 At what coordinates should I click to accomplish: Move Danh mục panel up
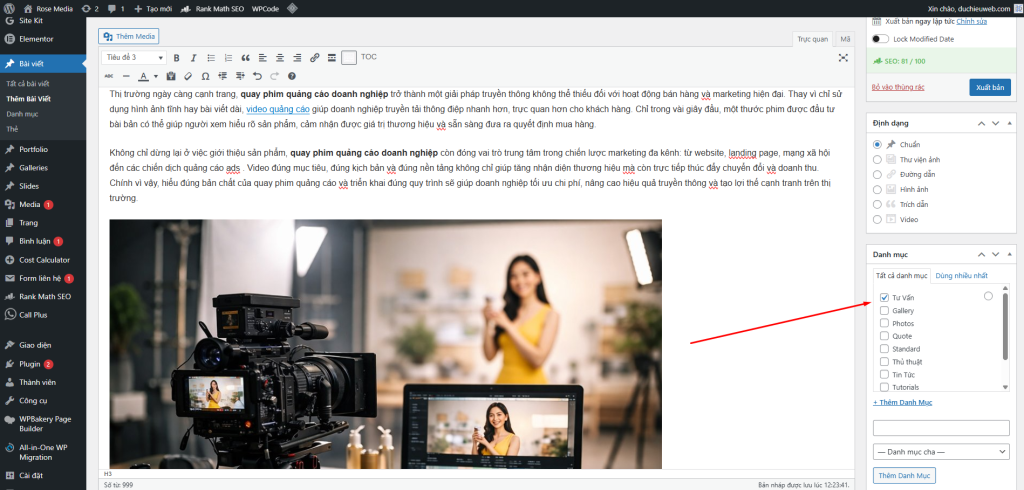click(x=981, y=254)
